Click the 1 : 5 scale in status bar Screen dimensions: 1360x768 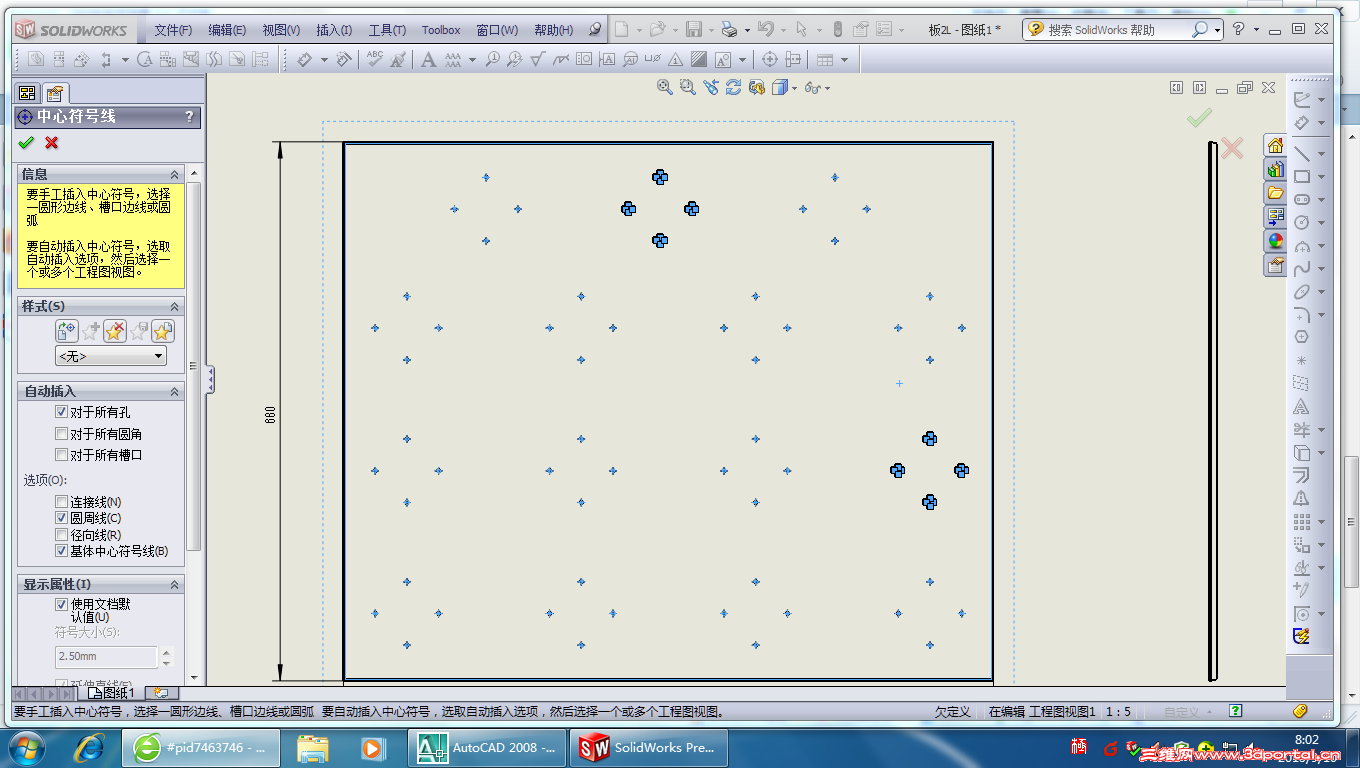[1119, 712]
